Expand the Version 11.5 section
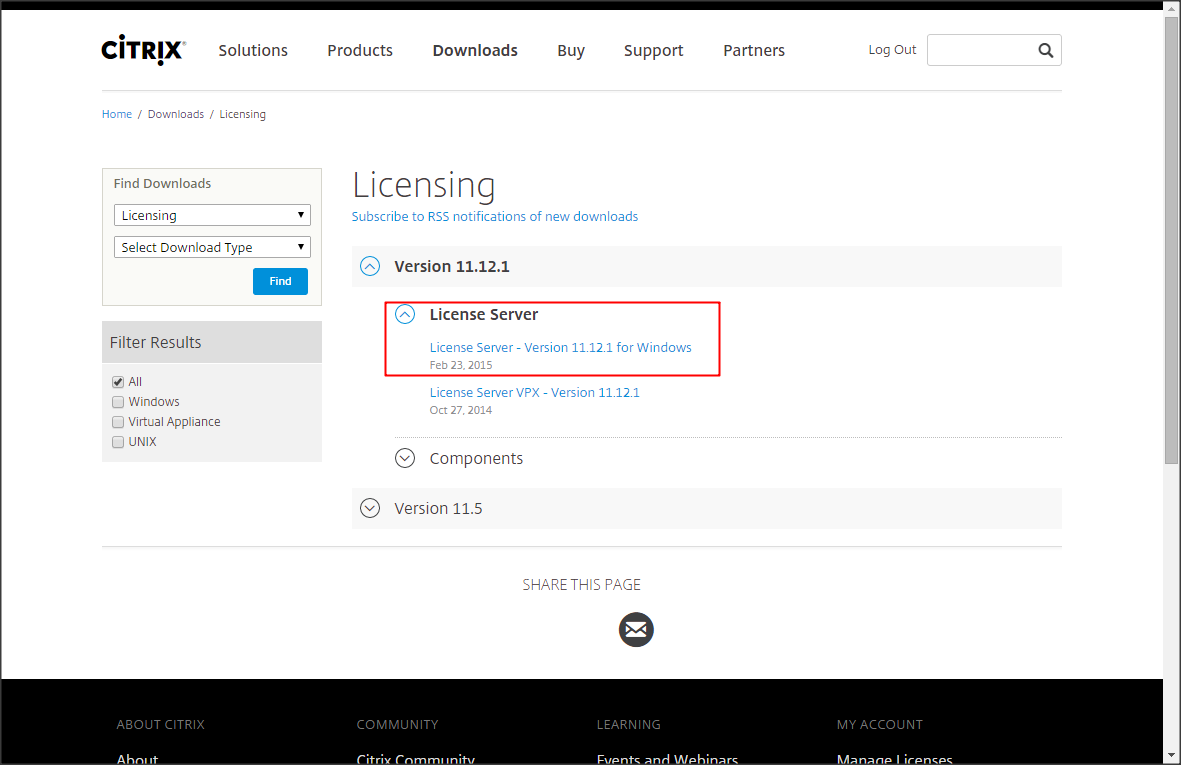 pos(370,509)
